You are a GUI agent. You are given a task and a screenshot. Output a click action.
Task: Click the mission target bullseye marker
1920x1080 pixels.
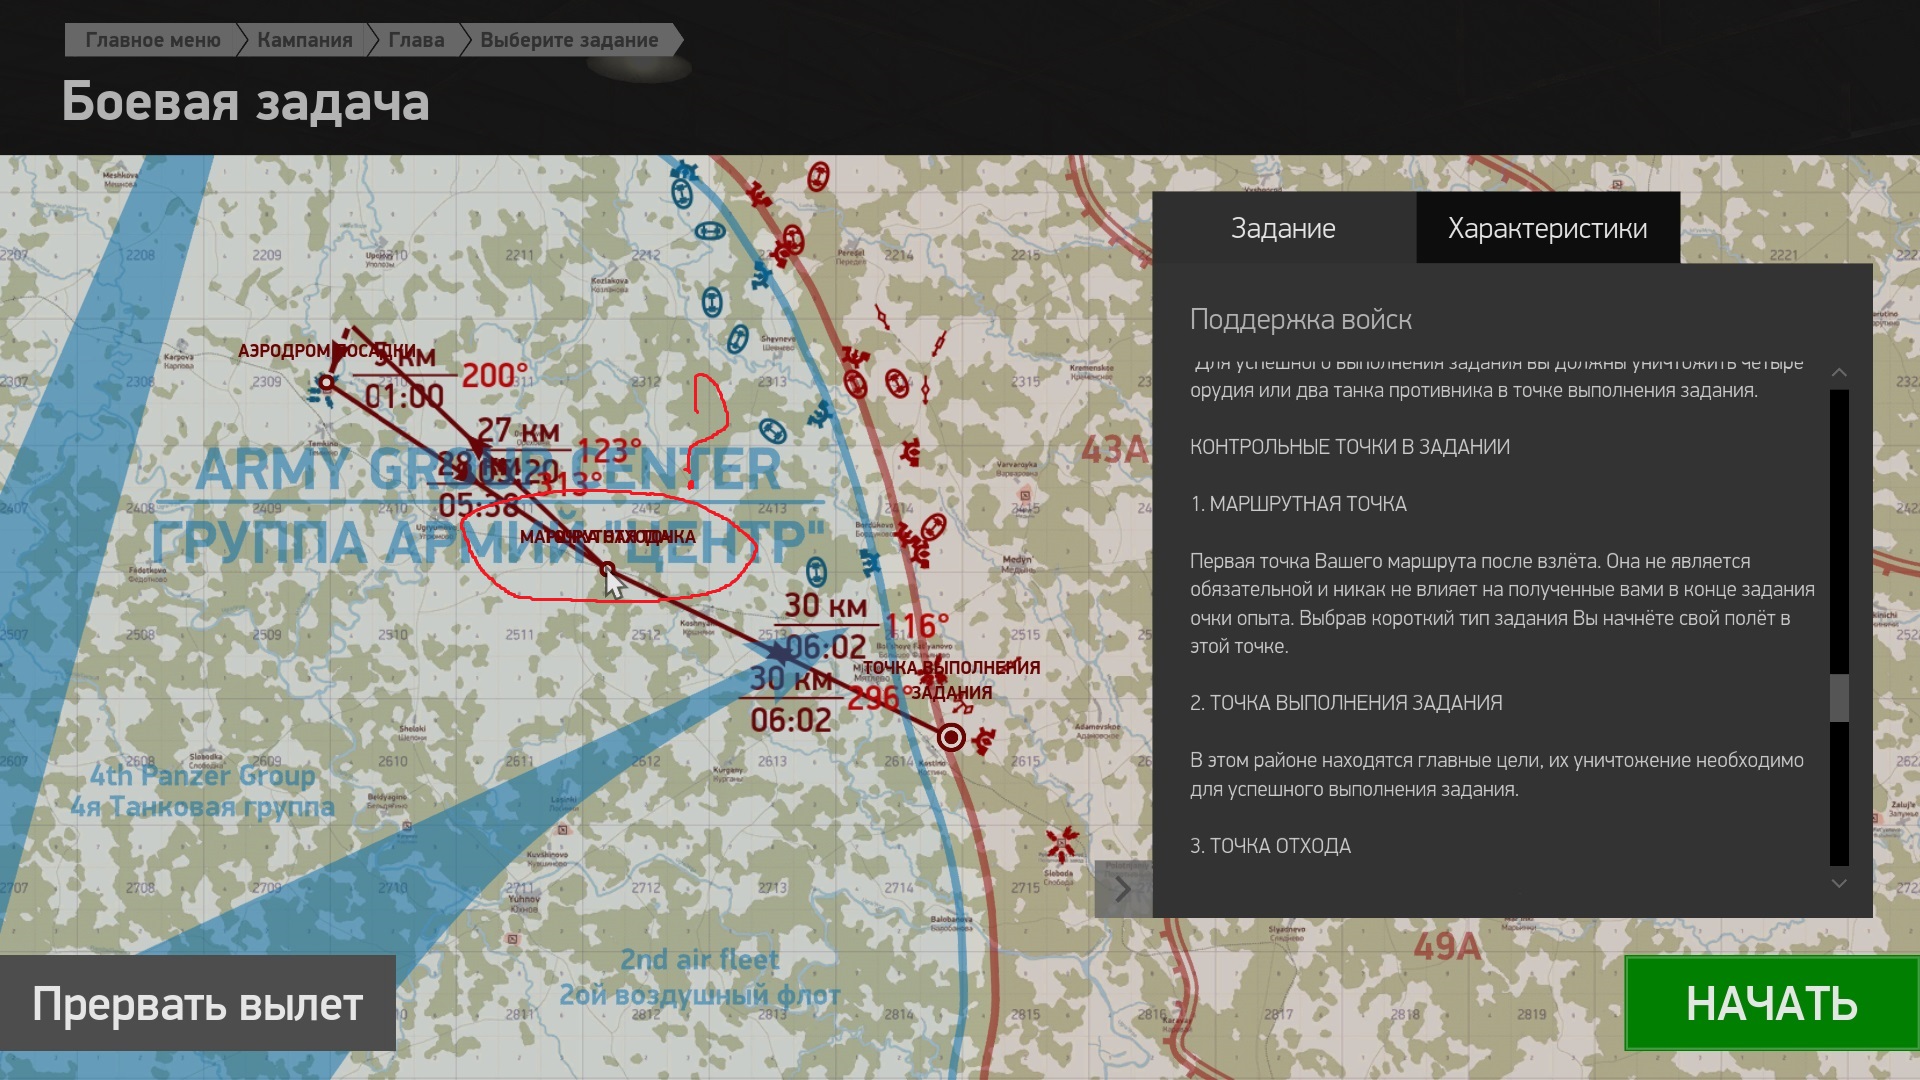[951, 738]
